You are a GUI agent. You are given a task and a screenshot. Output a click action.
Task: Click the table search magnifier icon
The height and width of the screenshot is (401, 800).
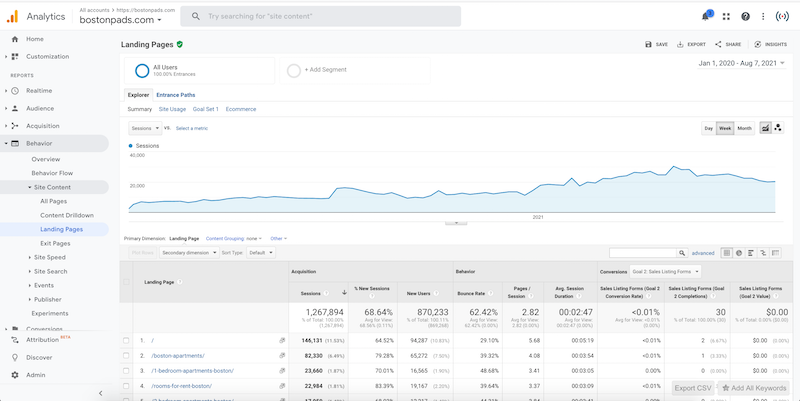pos(682,253)
